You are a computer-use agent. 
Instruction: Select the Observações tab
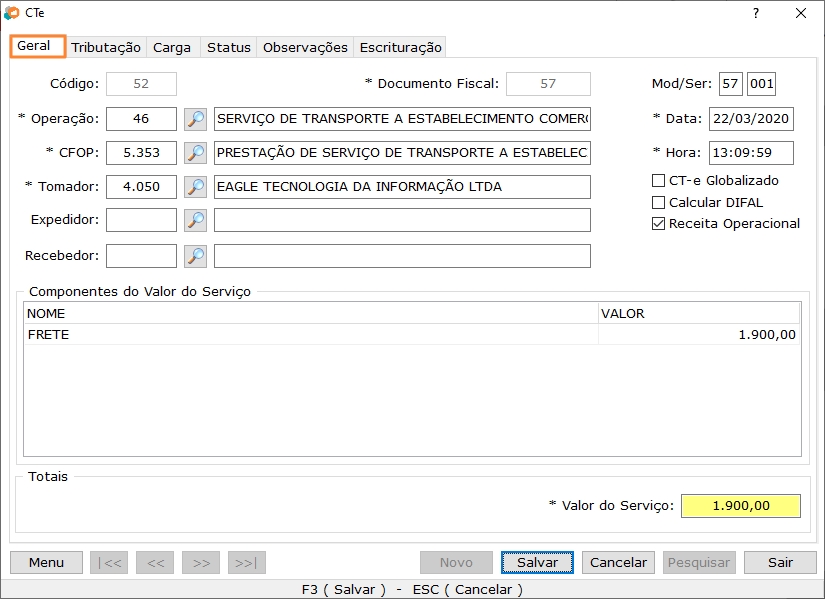[304, 47]
